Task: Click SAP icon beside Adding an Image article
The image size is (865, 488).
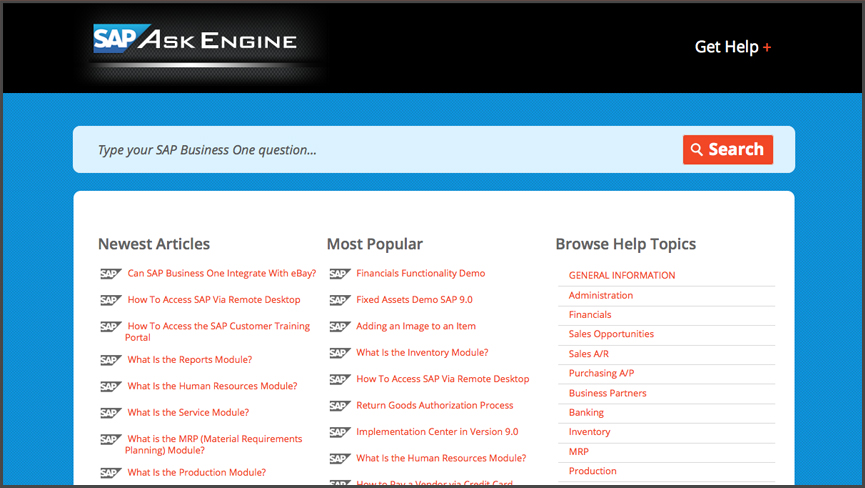Action: click(x=340, y=327)
